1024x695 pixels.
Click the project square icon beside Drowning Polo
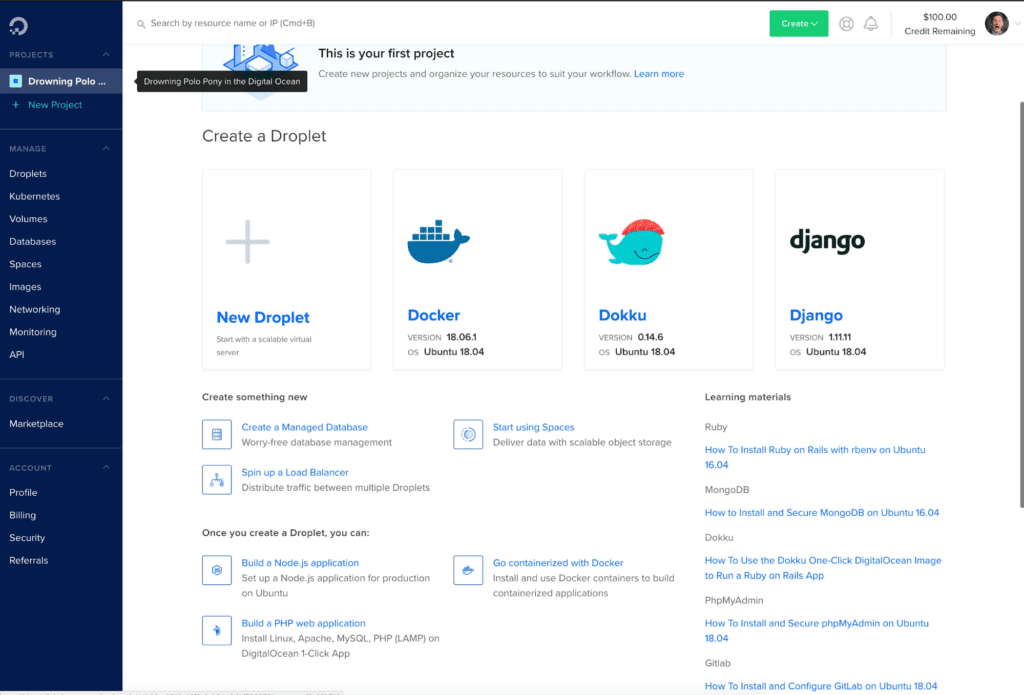[x=16, y=81]
